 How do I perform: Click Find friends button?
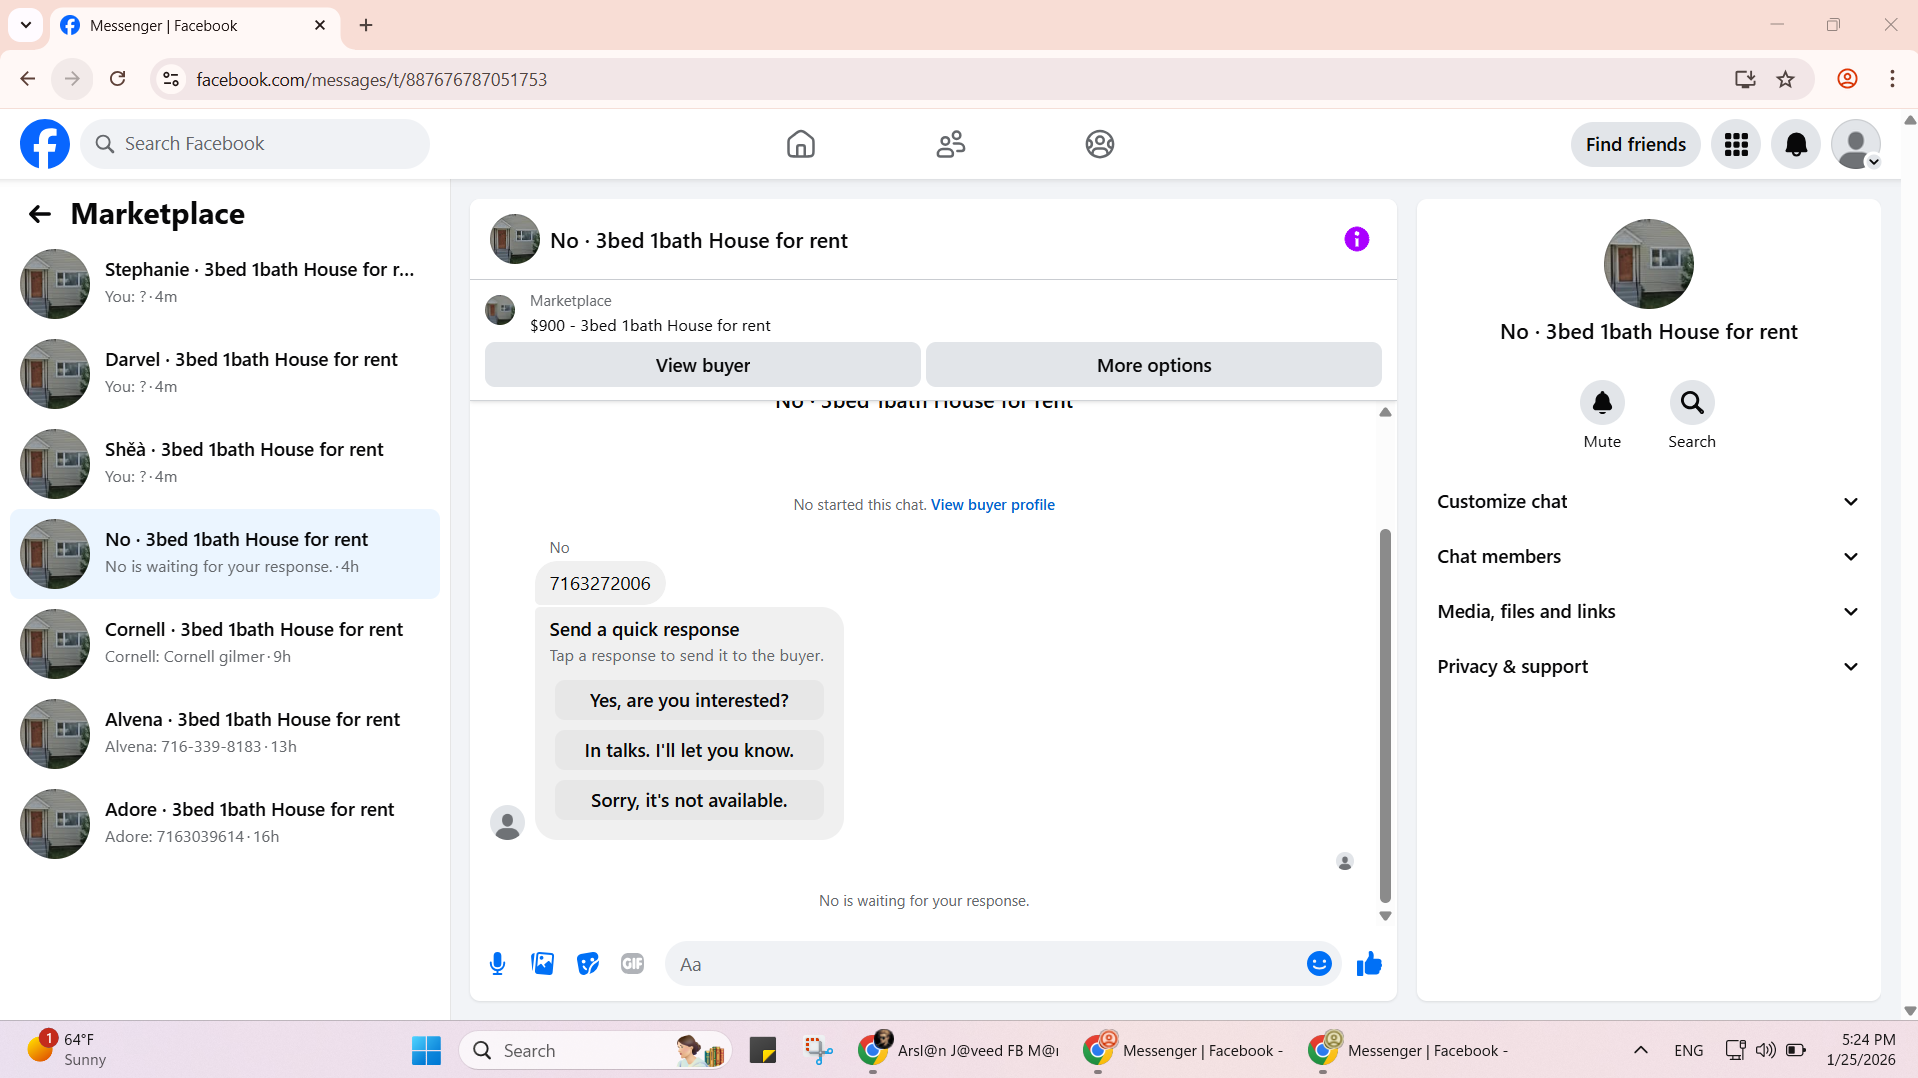tap(1635, 144)
